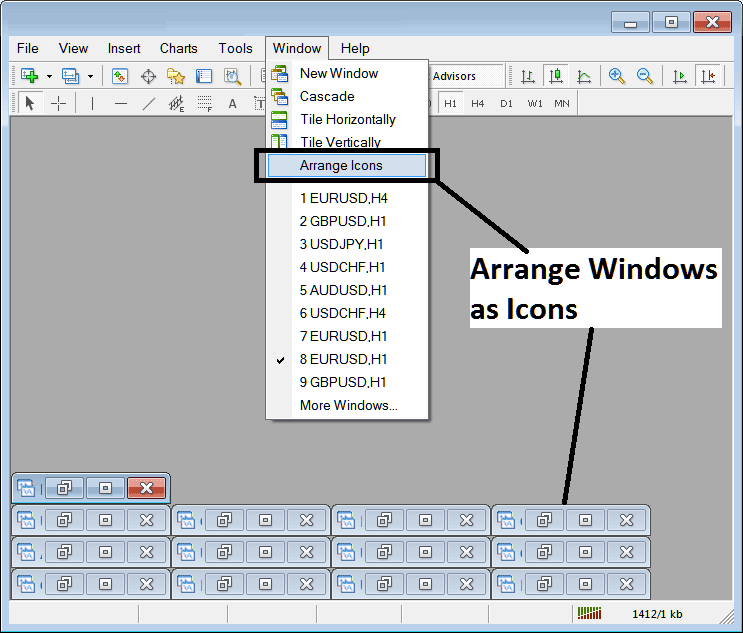Switch chart to Line Chart icon
The image size is (743, 633).
coord(584,76)
